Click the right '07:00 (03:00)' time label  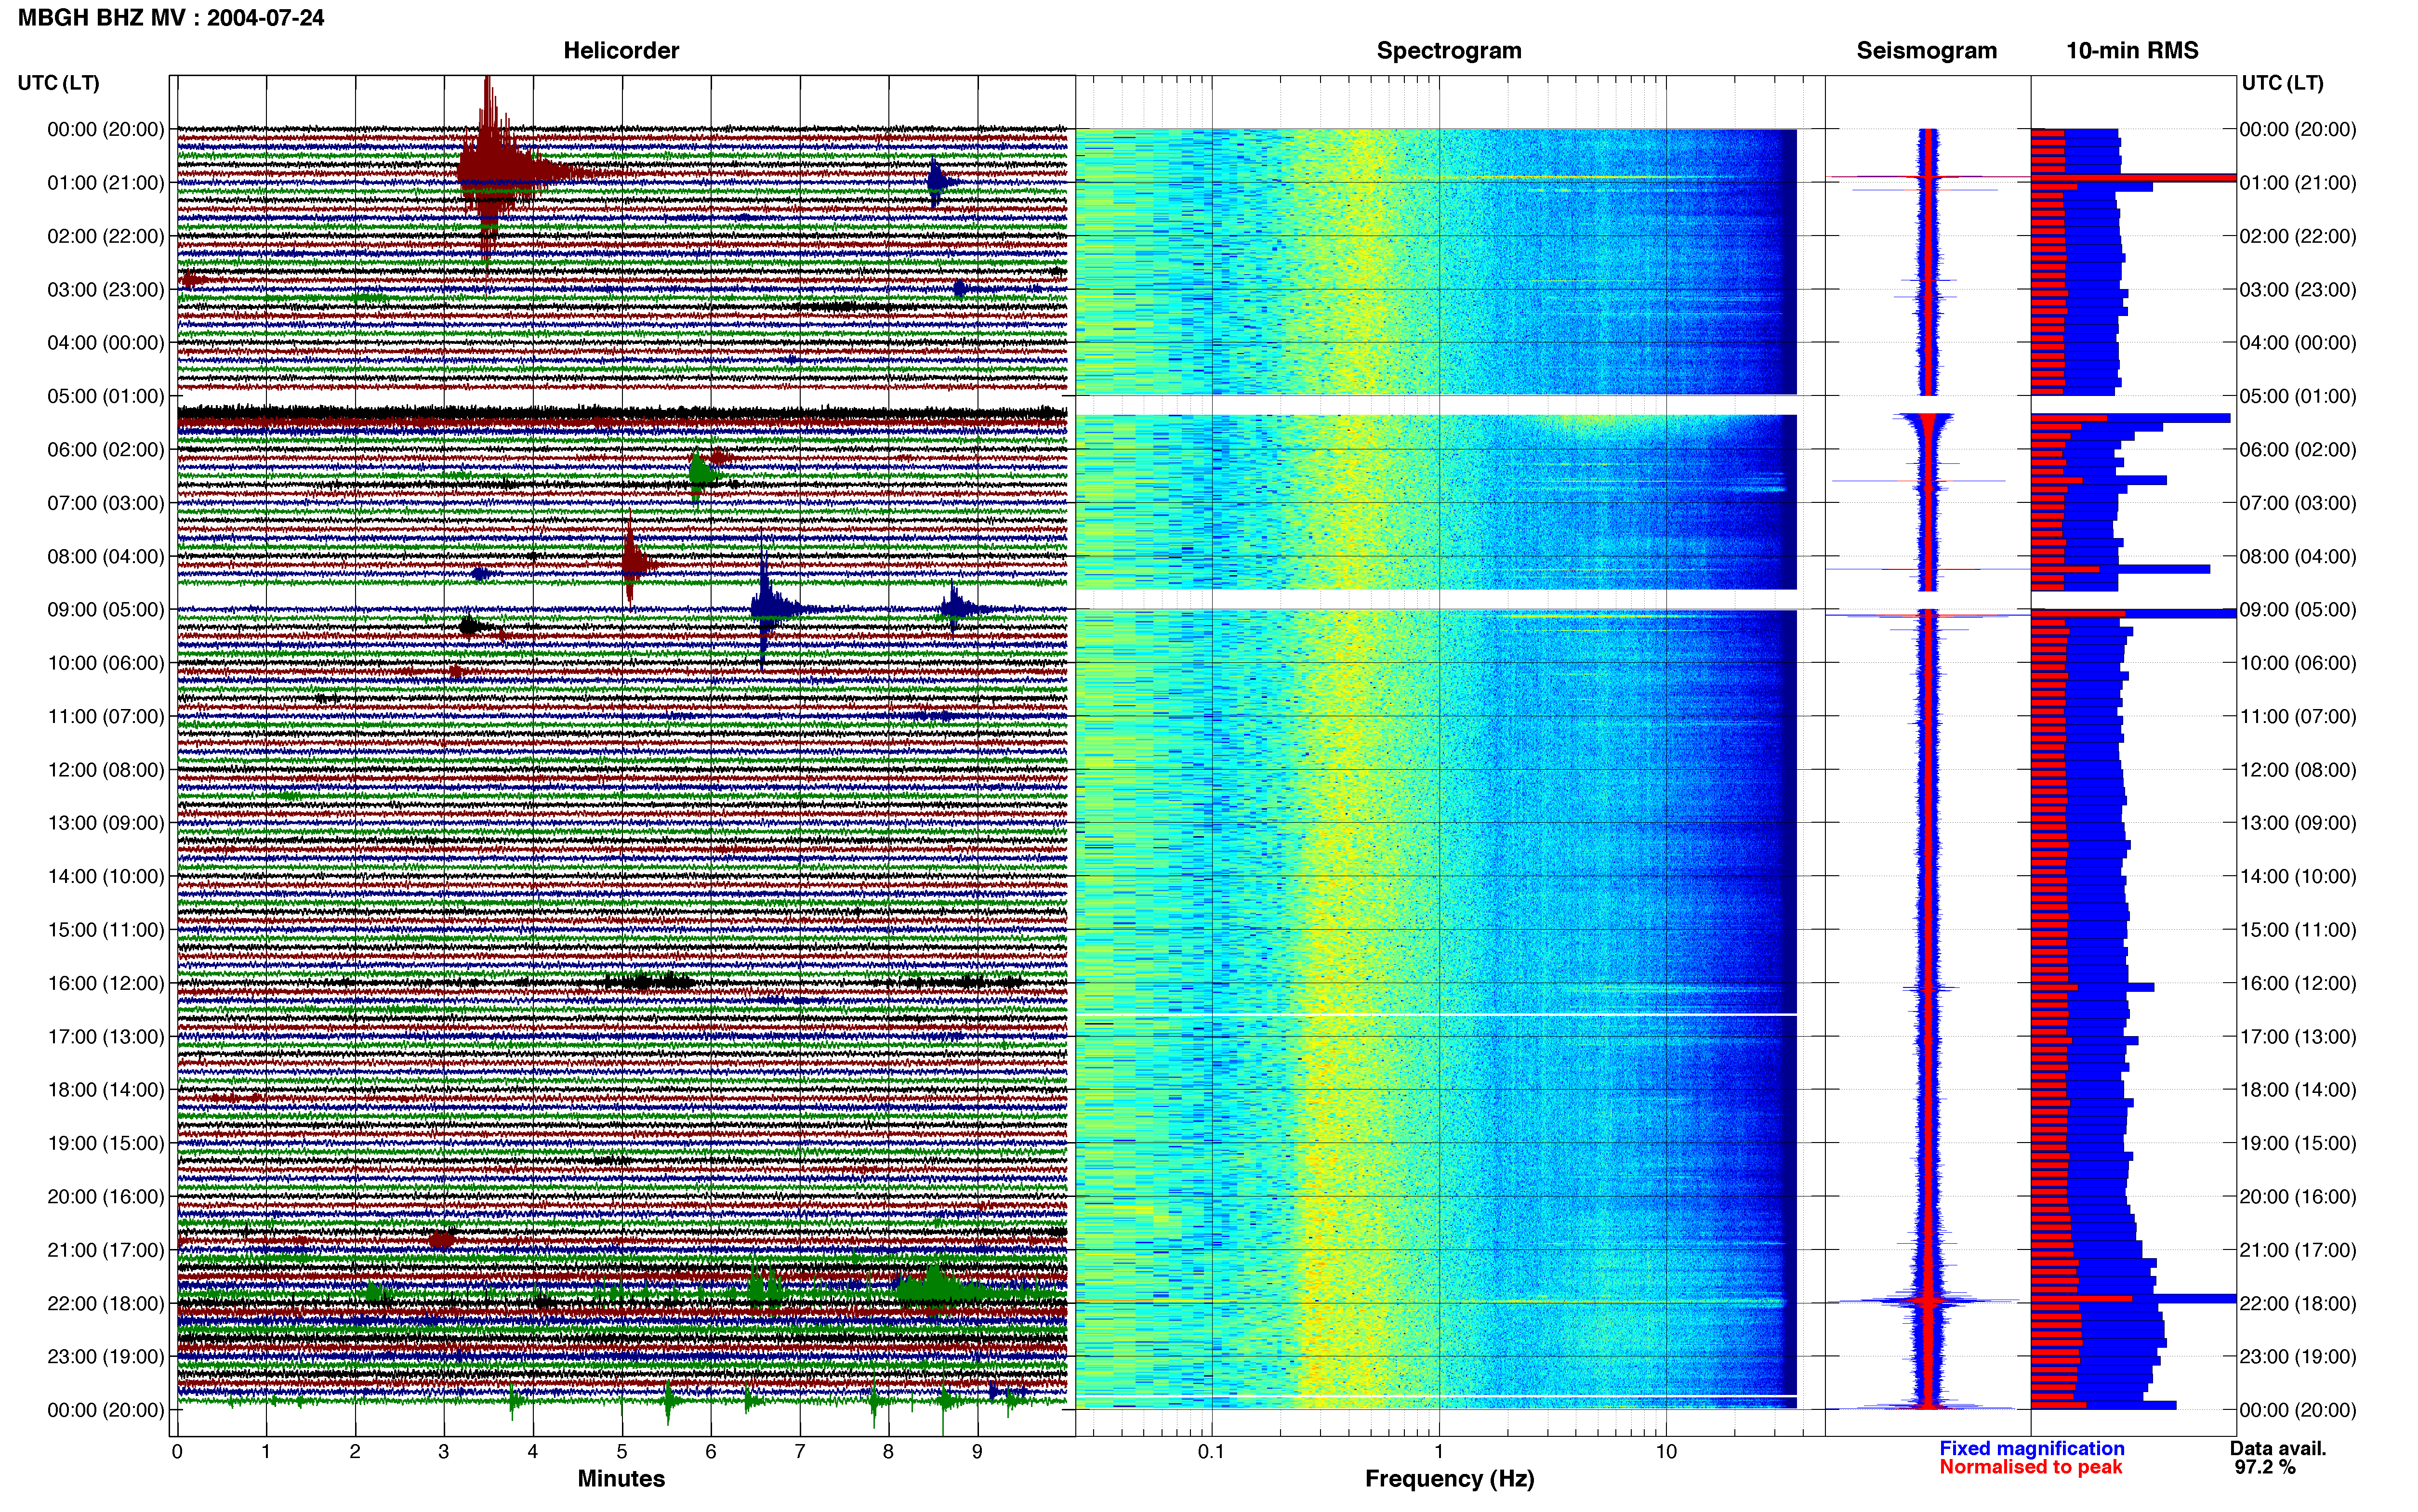[2297, 503]
